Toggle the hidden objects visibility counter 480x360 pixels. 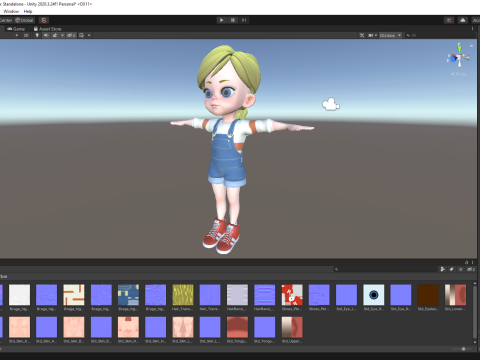pos(71,35)
